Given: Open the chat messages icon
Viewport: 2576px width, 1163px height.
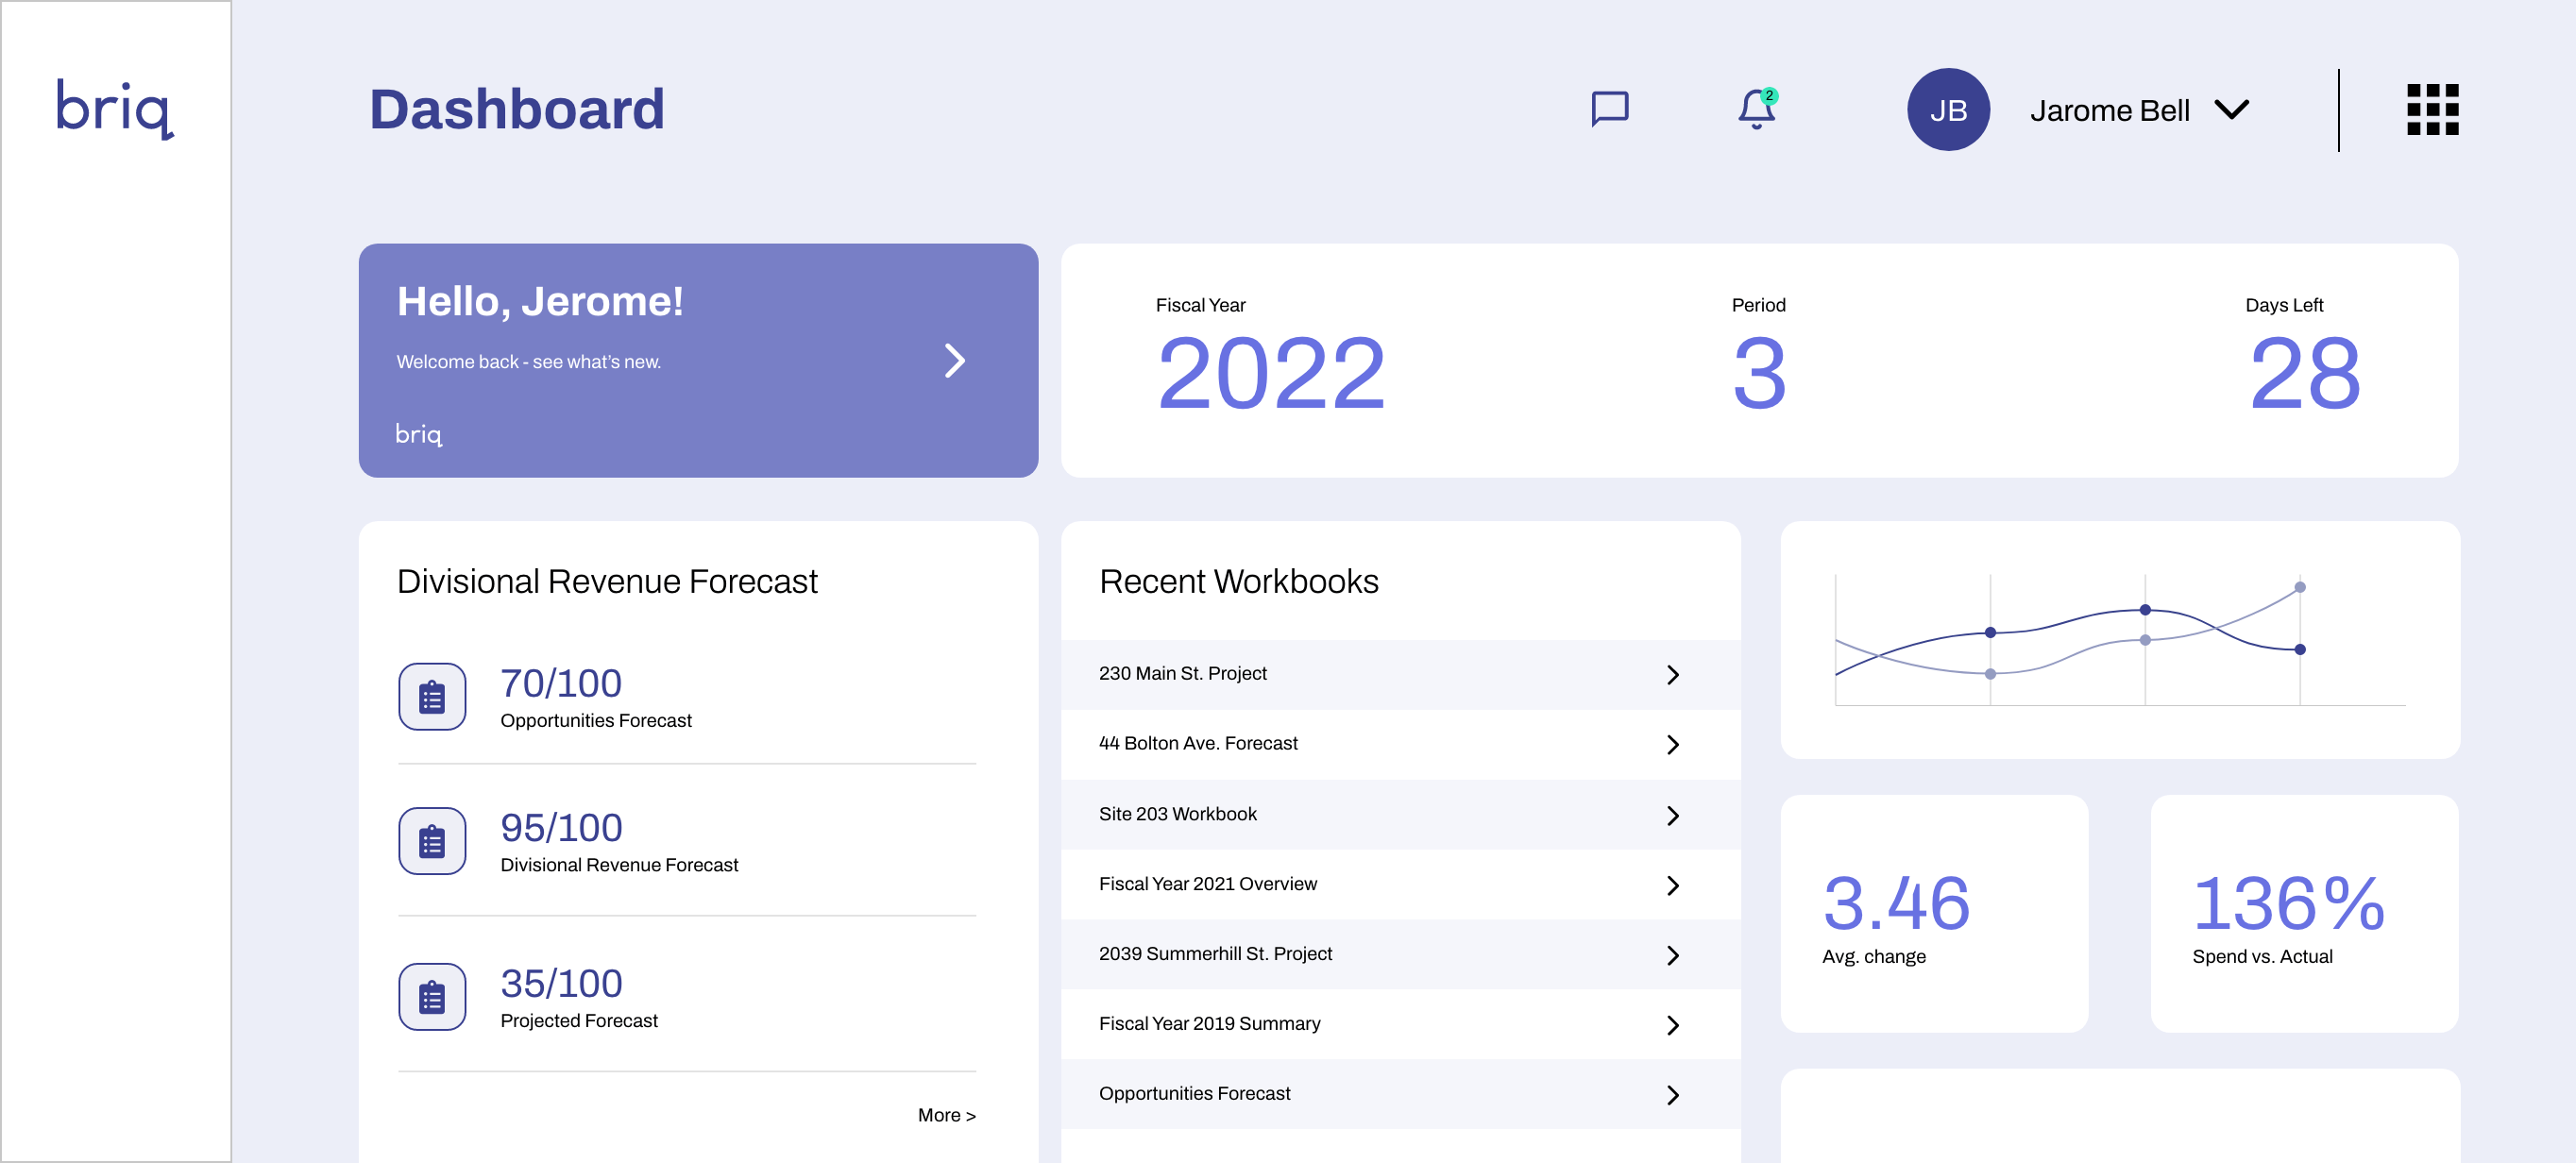Looking at the screenshot, I should 1609,109.
